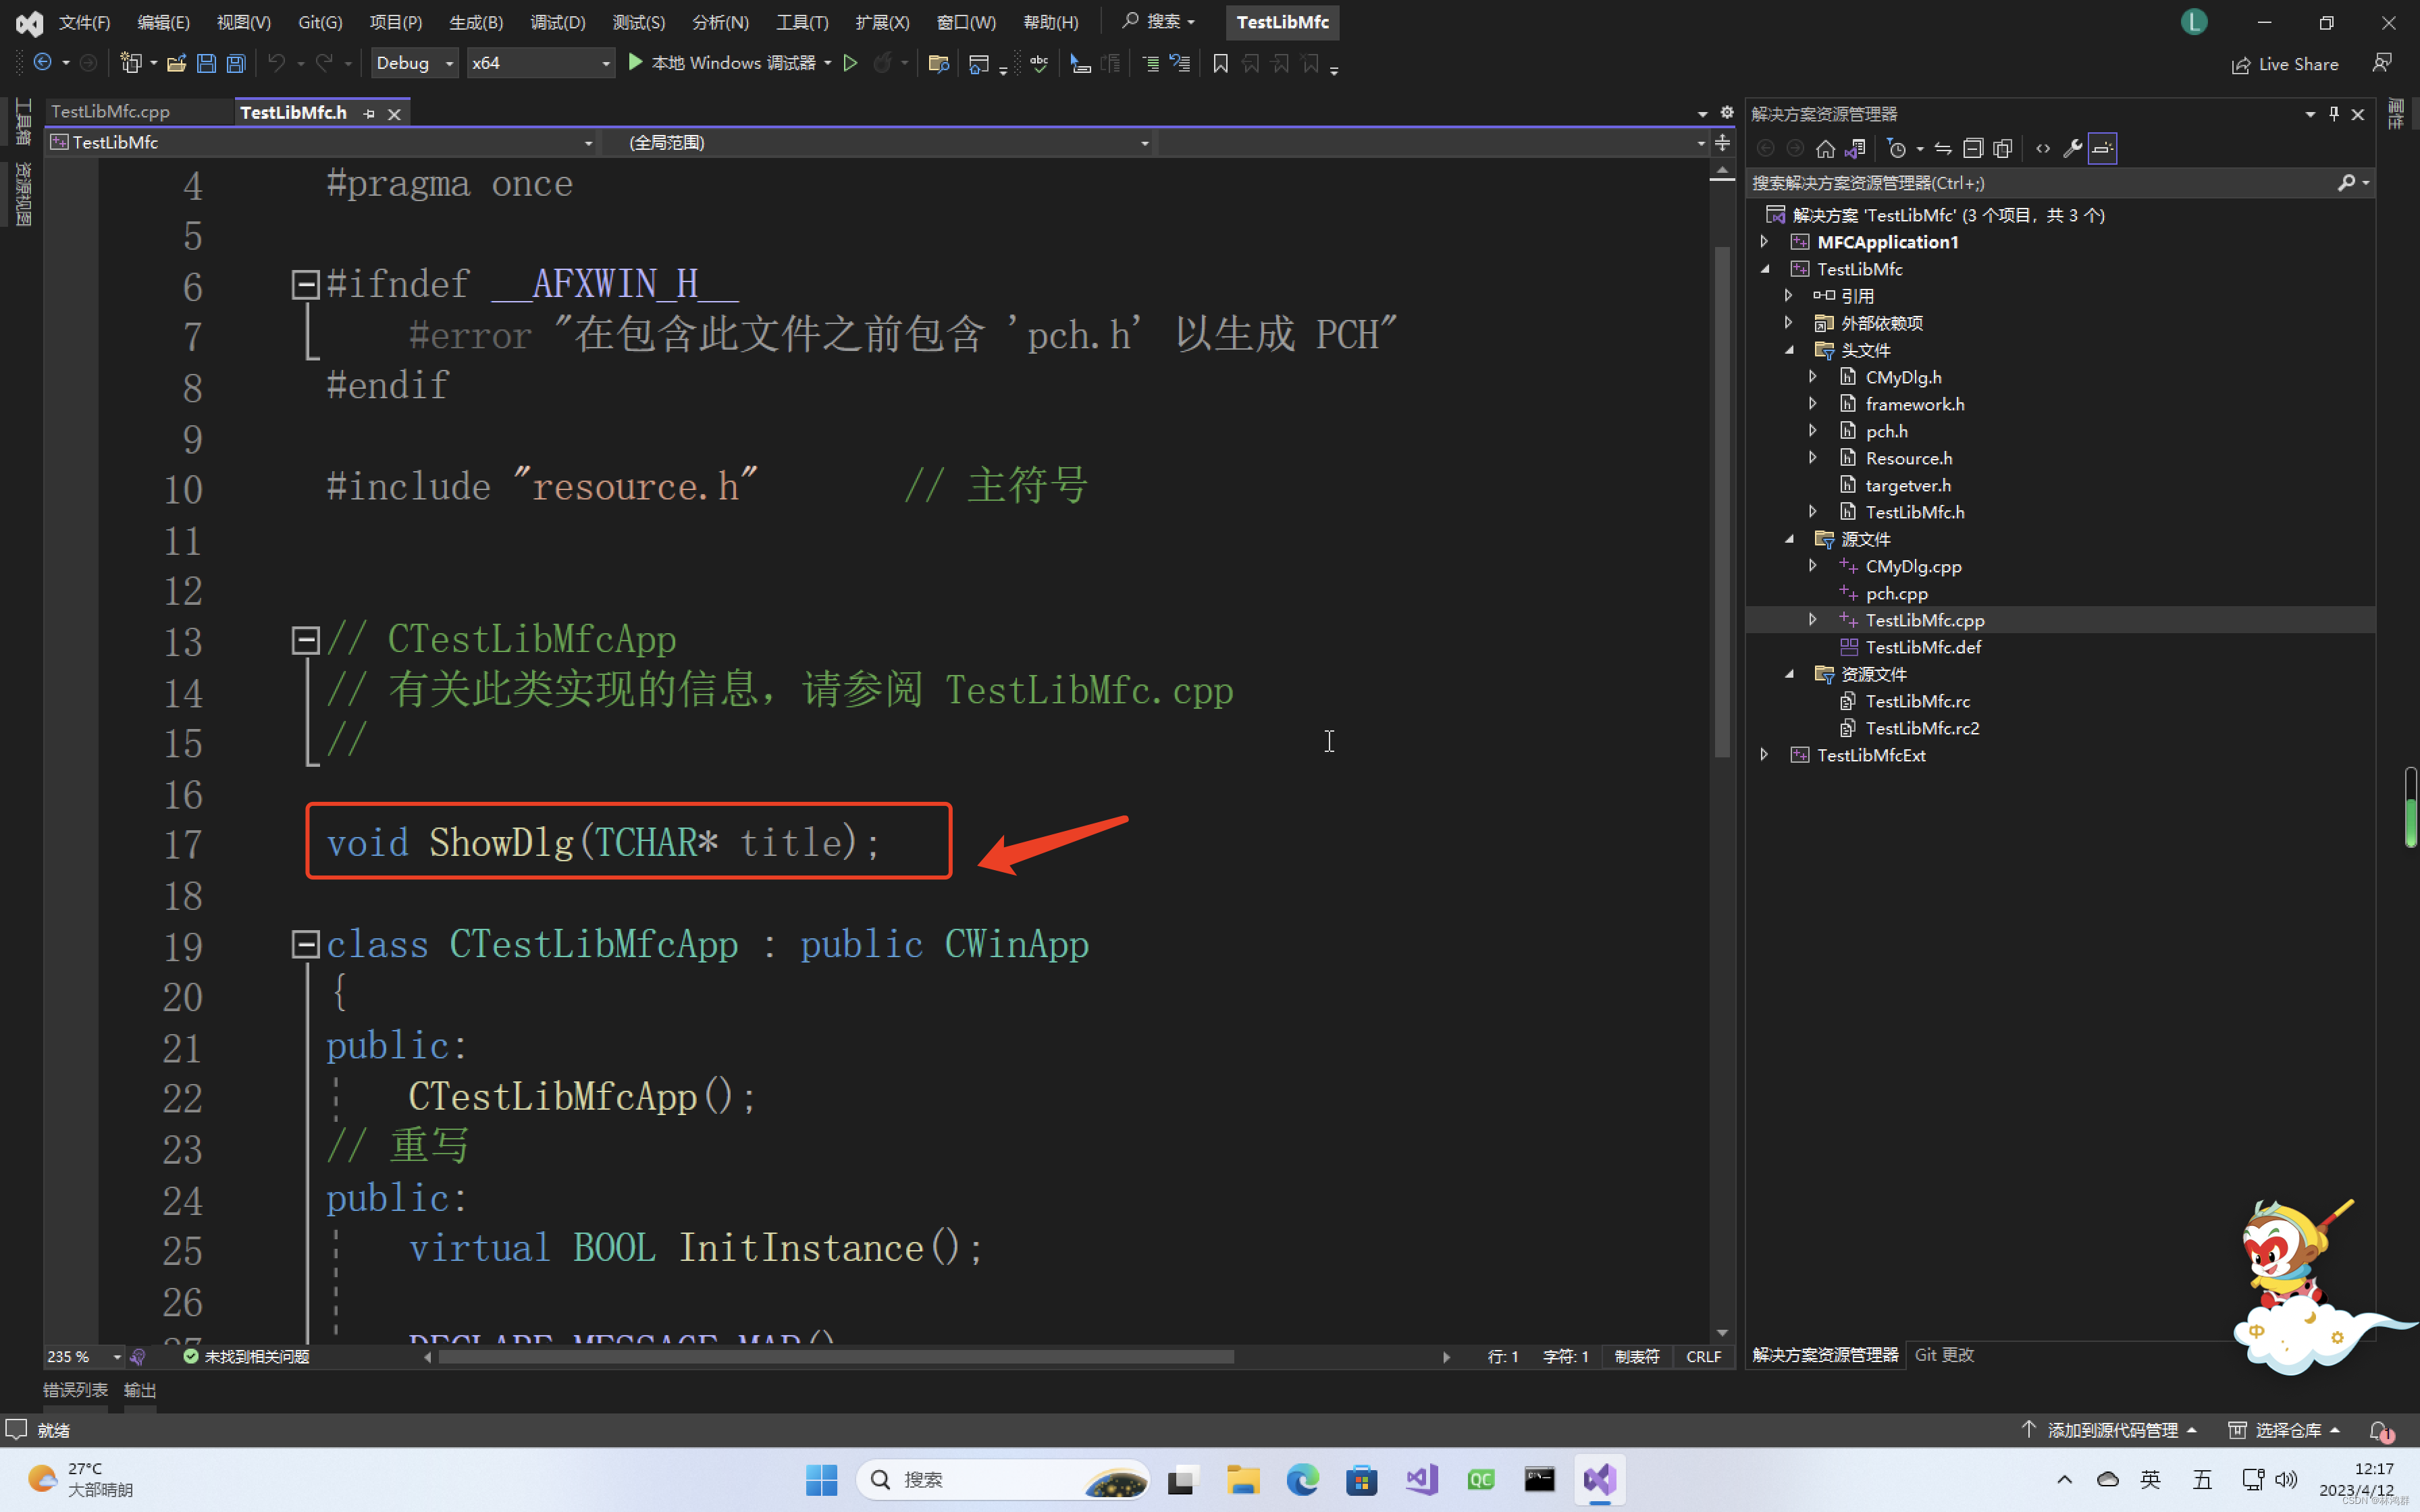Click the navigate backward arrow in main toolbar
Viewport: 2420px width, 1512px height.
pyautogui.click(x=43, y=63)
